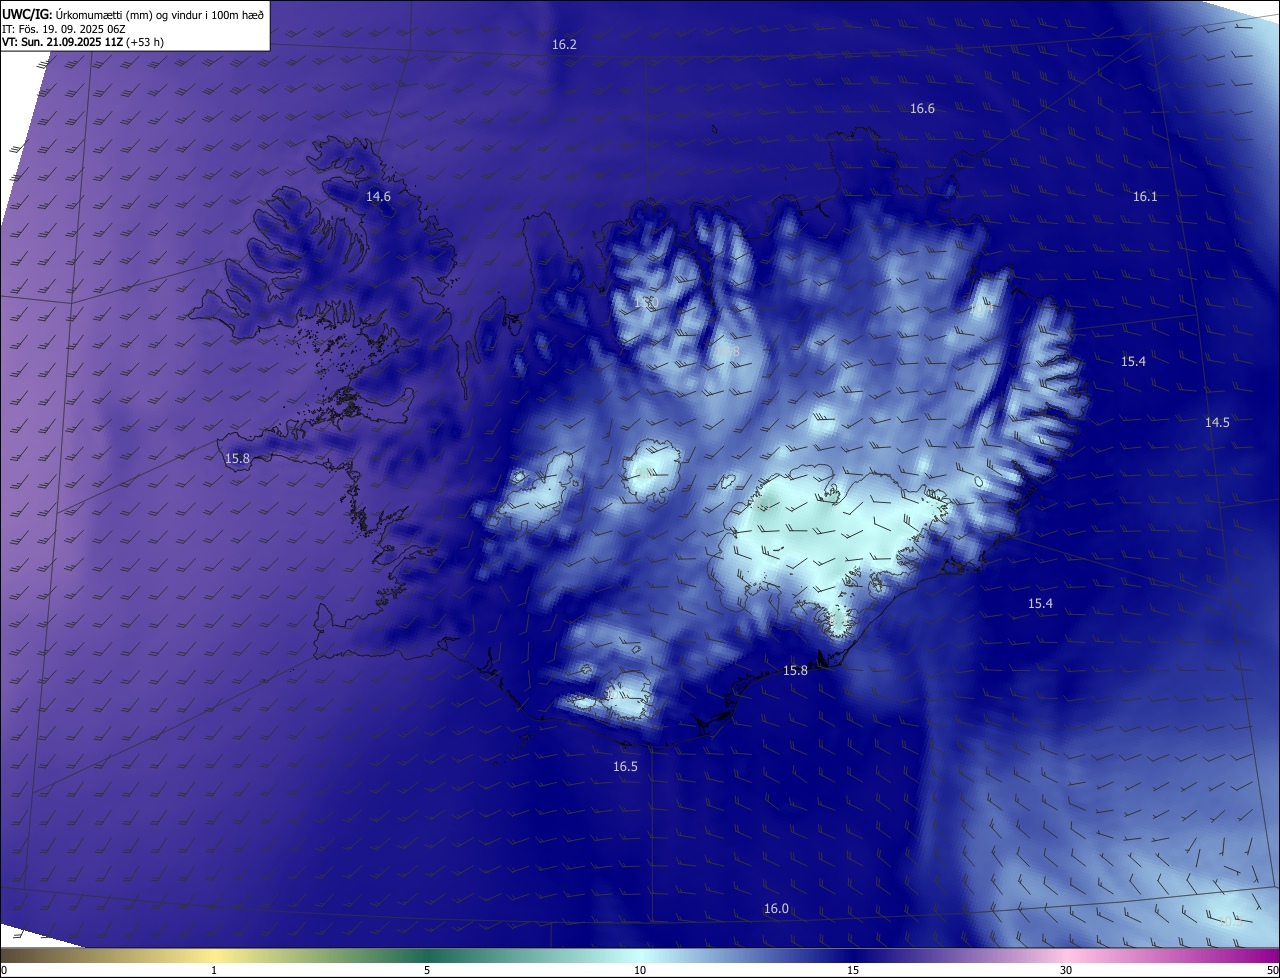The width and height of the screenshot is (1280, 978).
Task: Click the 14.6 value over the Westfjords
Action: 378,197
